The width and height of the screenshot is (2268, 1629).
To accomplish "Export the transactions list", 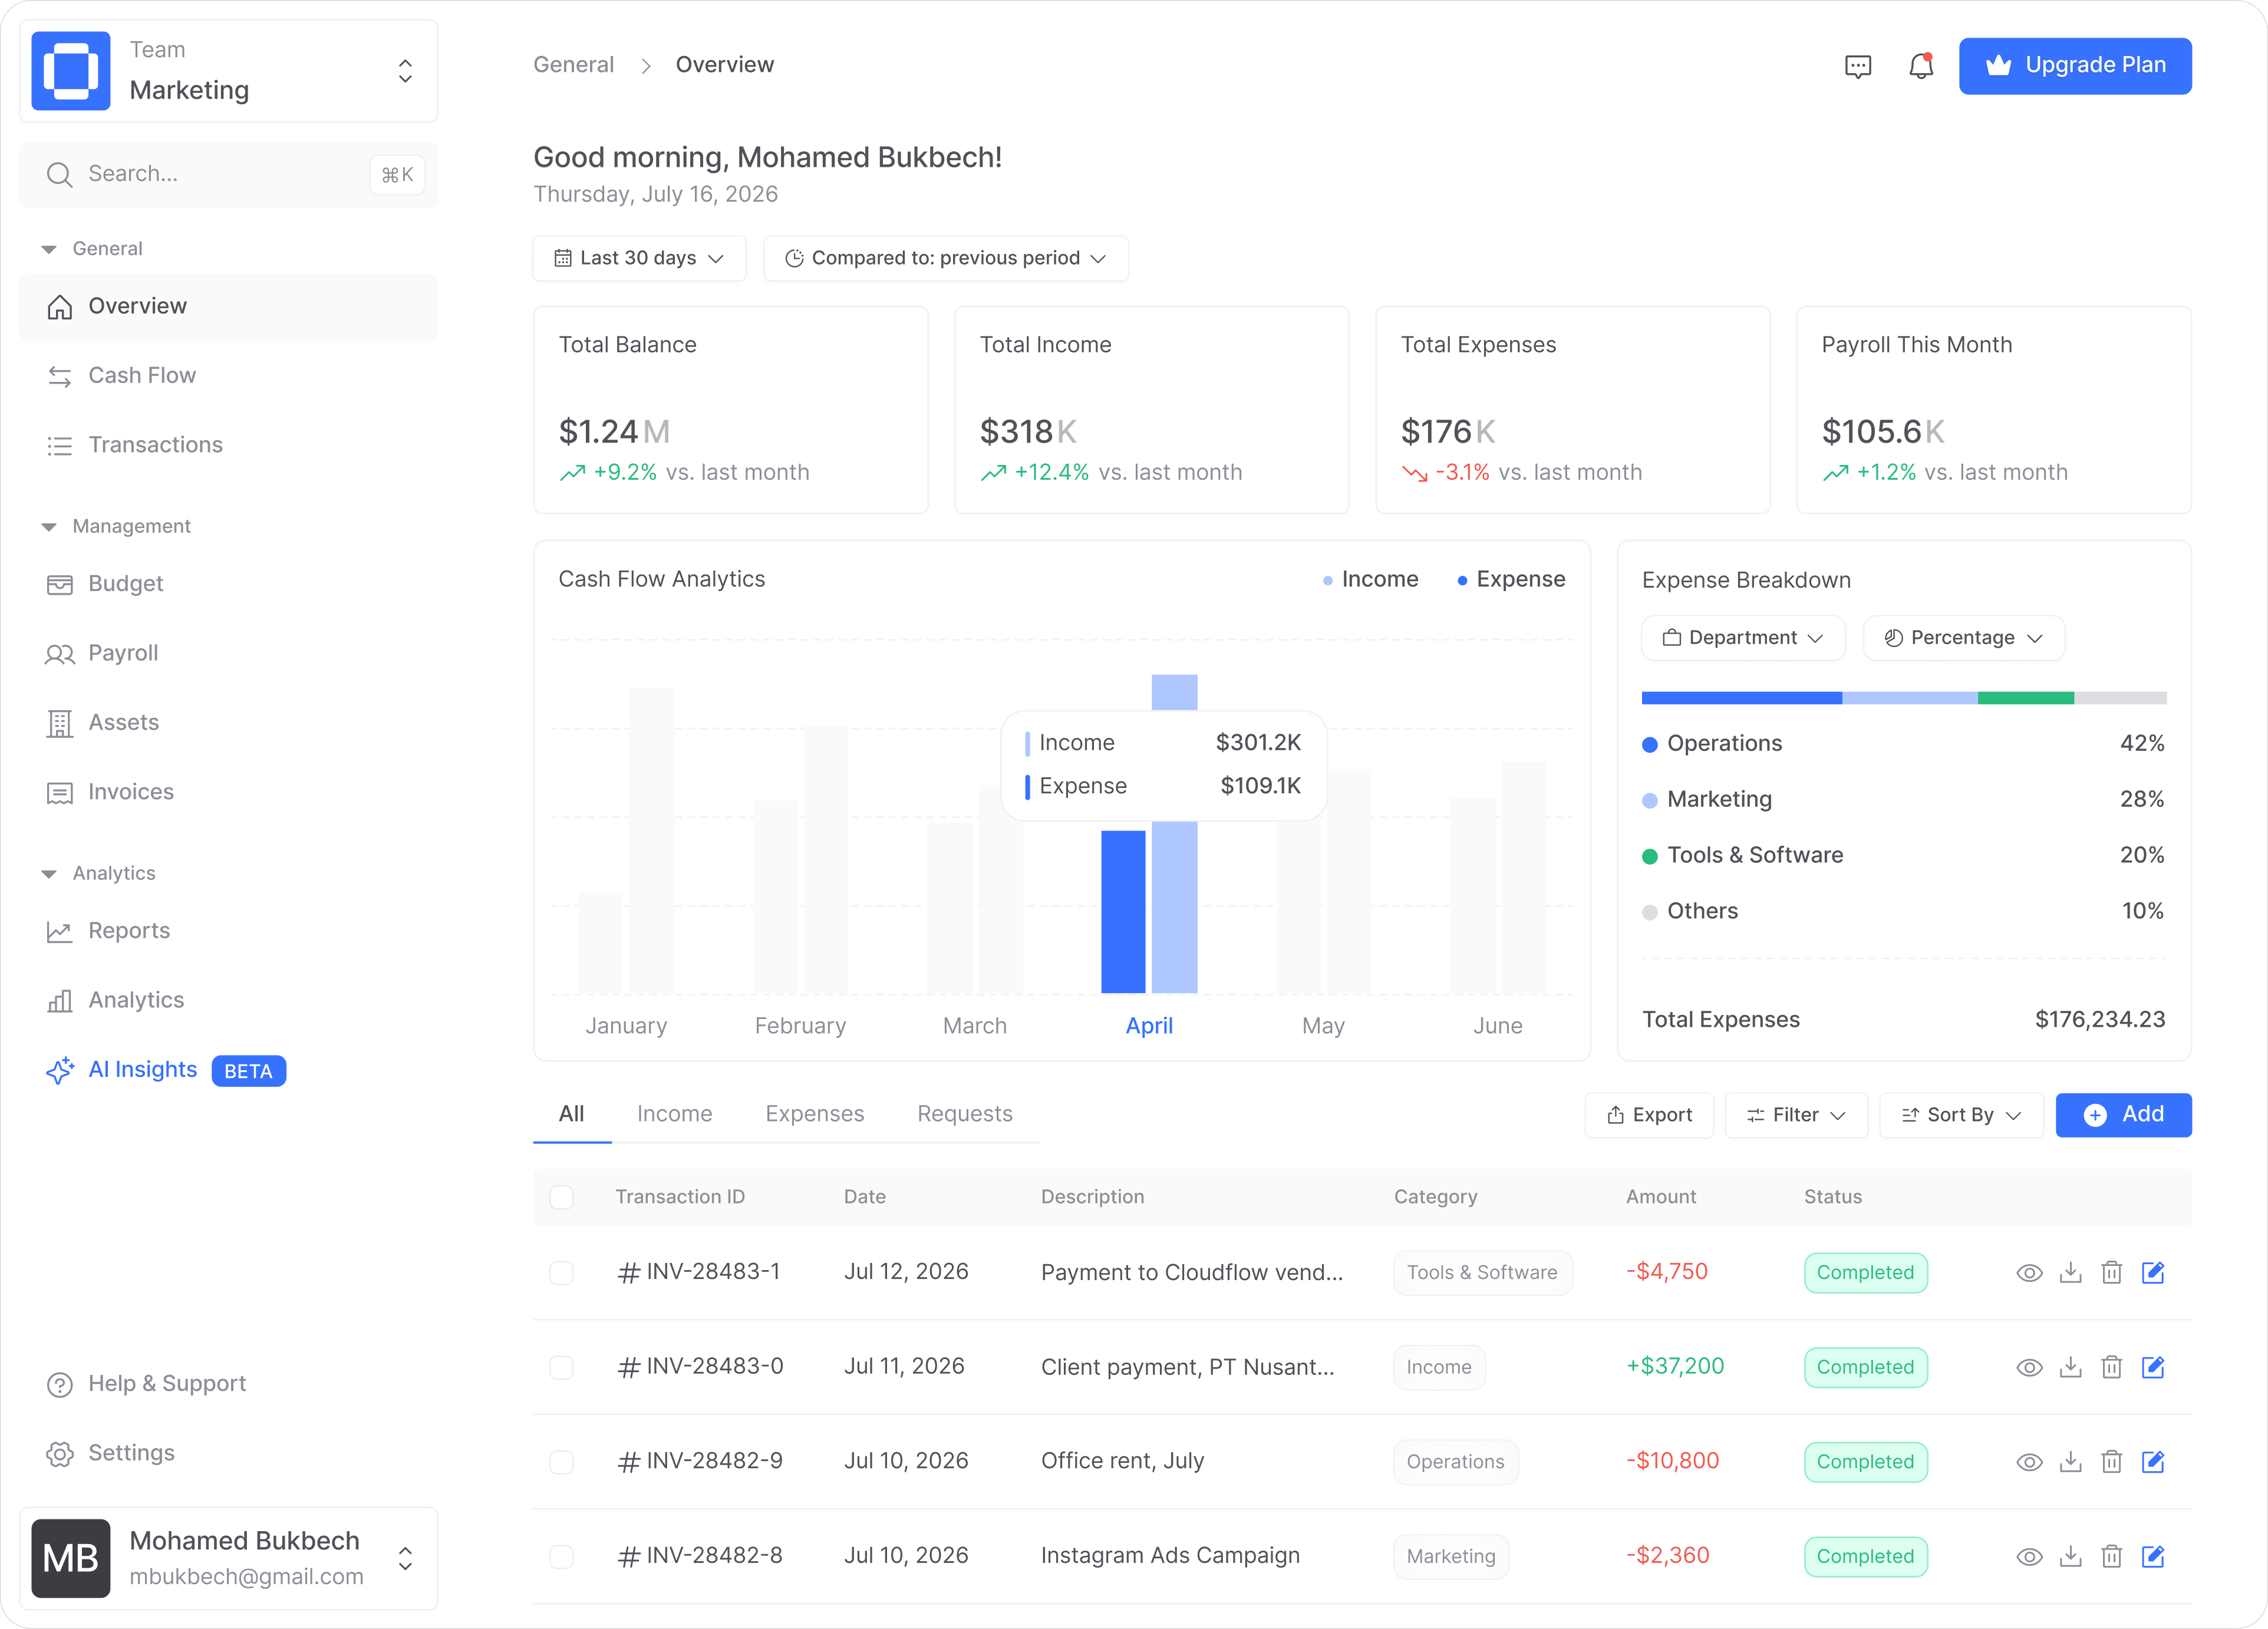I will pyautogui.click(x=1649, y=1115).
